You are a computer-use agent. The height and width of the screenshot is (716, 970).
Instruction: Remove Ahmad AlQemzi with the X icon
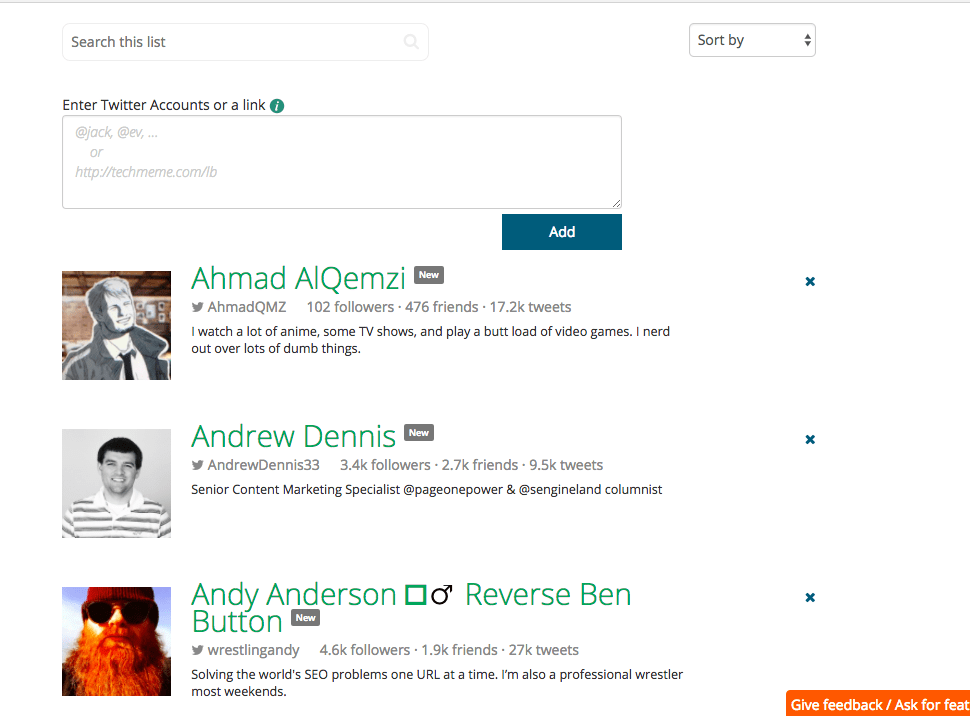tap(810, 282)
